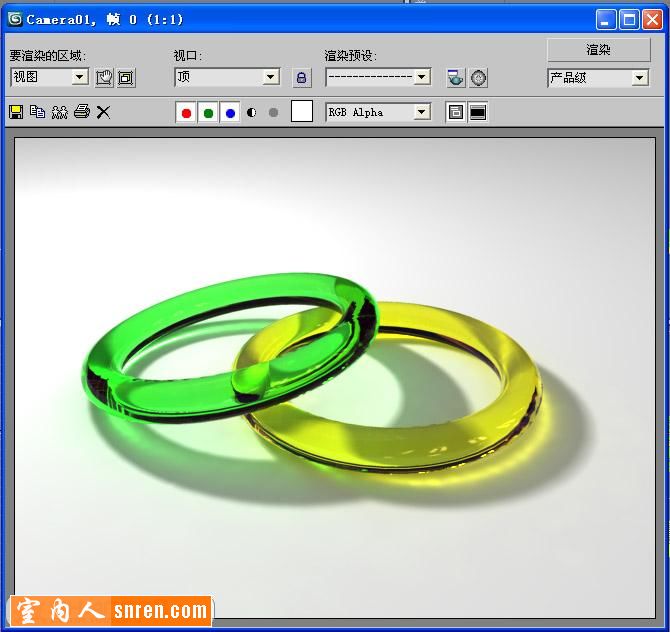Image resolution: width=670 pixels, height=632 pixels.
Task: Toggle the UI display icon
Action: coord(478,112)
